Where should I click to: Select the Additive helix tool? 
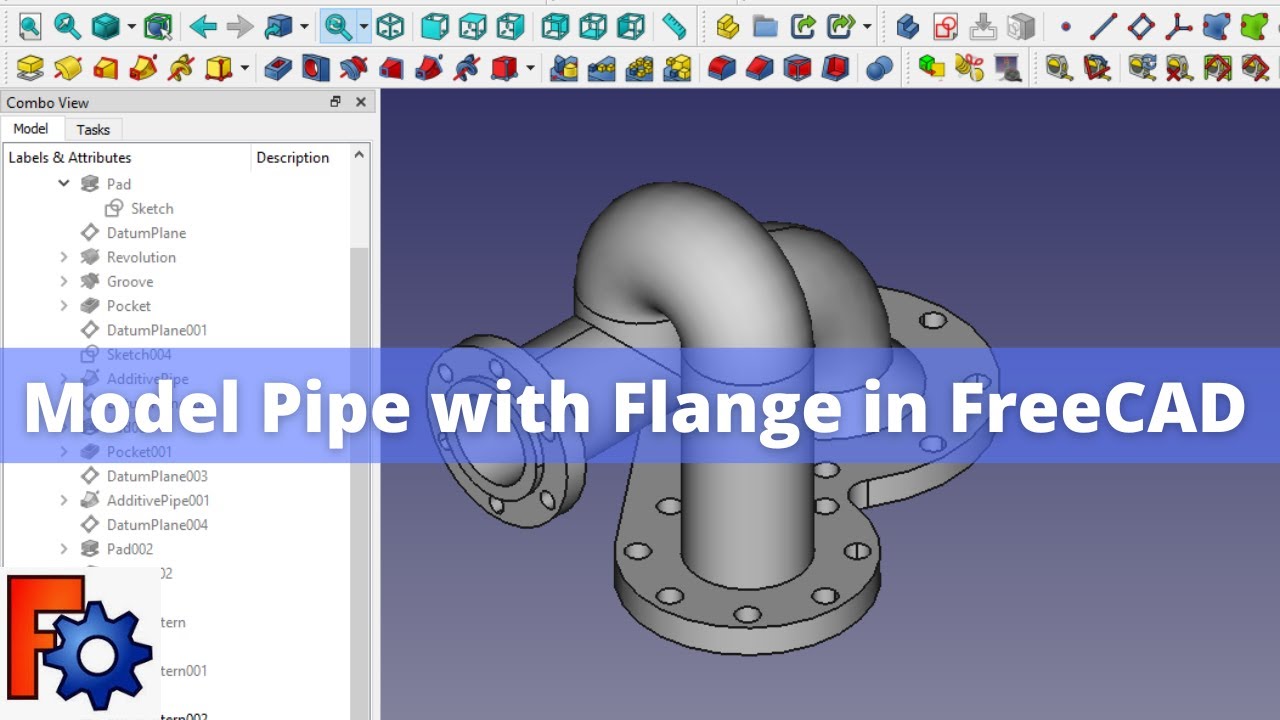[181, 68]
